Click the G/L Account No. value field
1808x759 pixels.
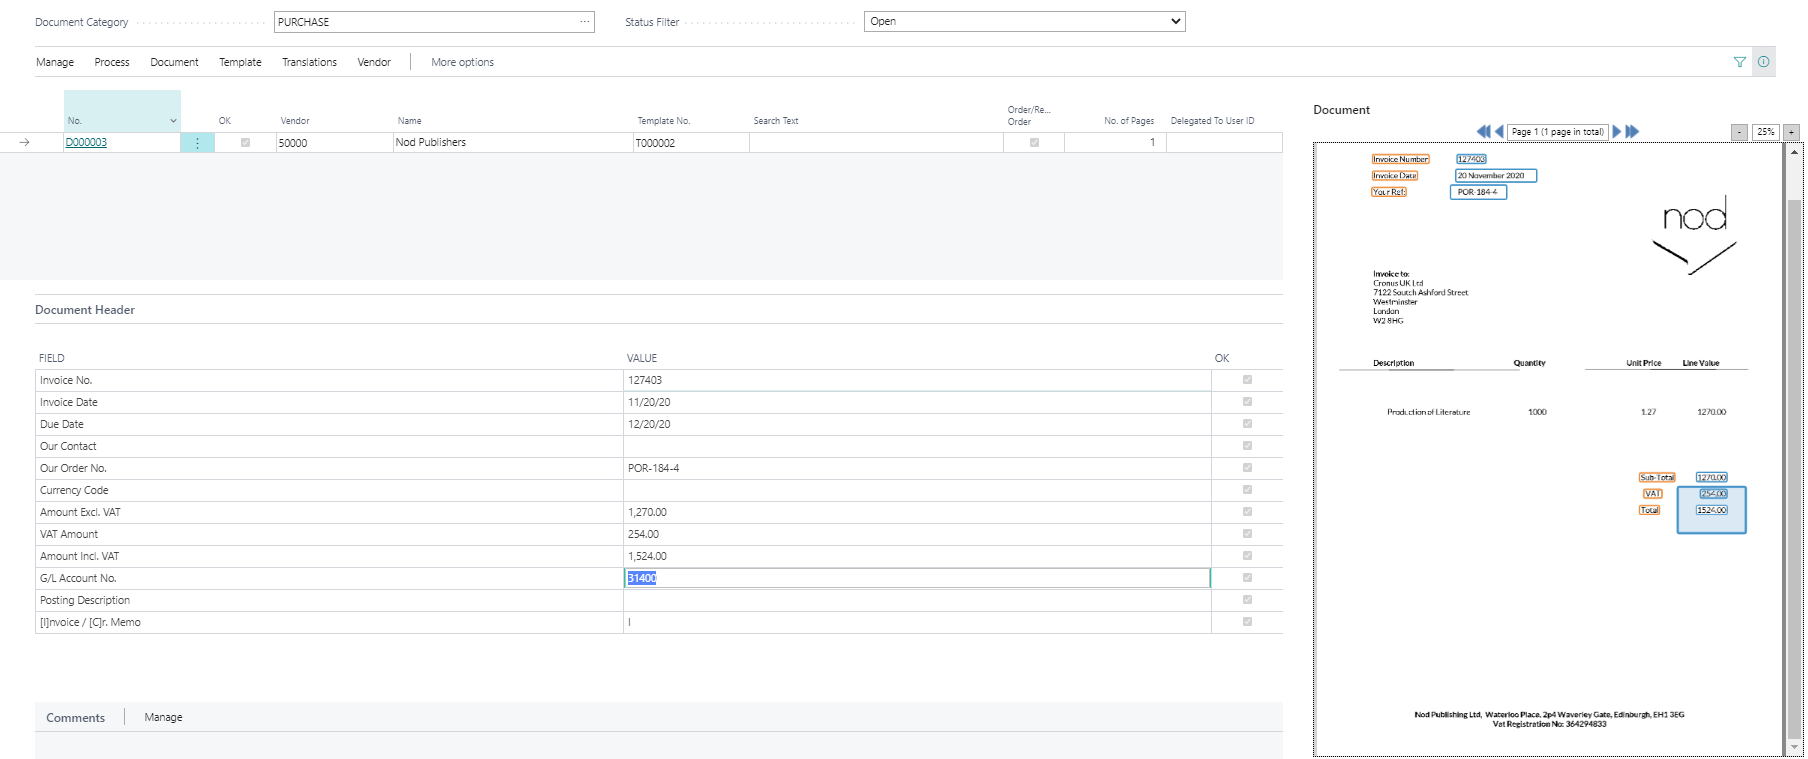[917, 578]
